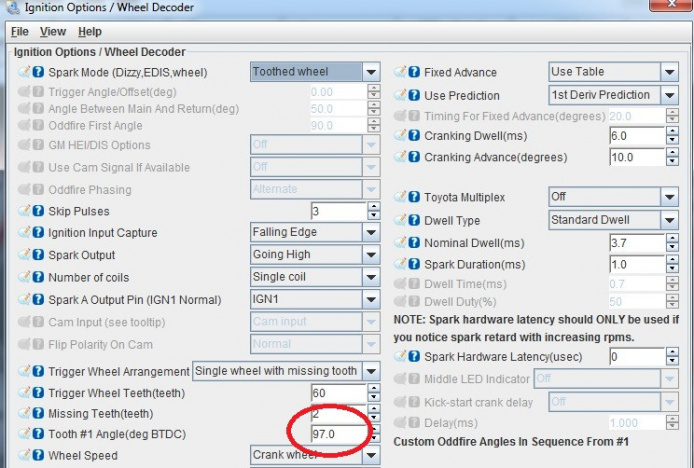Screen dimensions: 694x468
Task: Decrease Cranking Advance with down stepper arrow
Action: 672,162
